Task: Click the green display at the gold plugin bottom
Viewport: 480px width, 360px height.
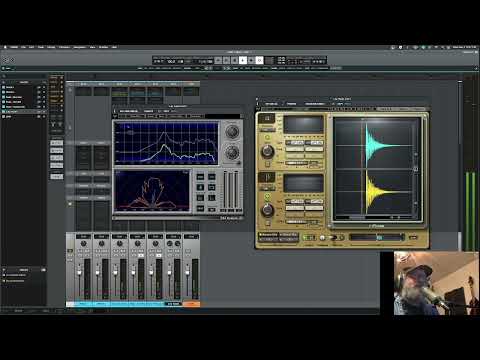Action: [x=309, y=238]
